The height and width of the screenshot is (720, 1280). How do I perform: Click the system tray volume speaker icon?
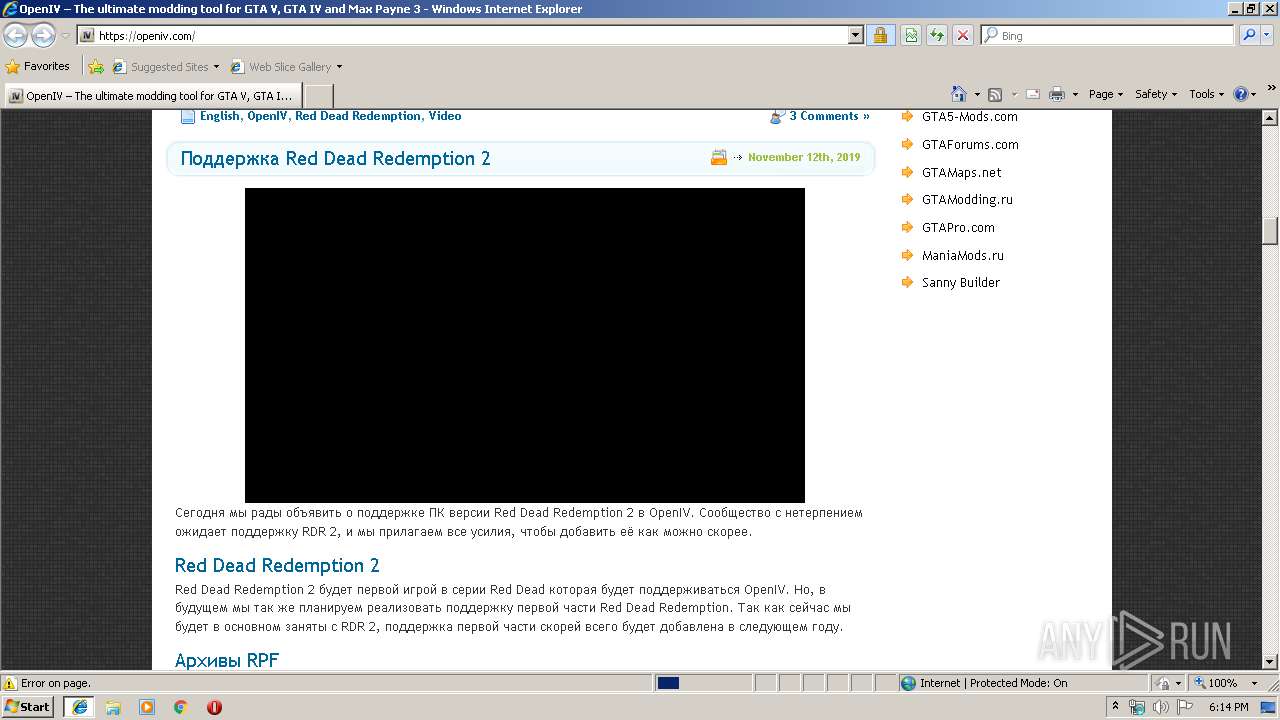[x=1161, y=707]
